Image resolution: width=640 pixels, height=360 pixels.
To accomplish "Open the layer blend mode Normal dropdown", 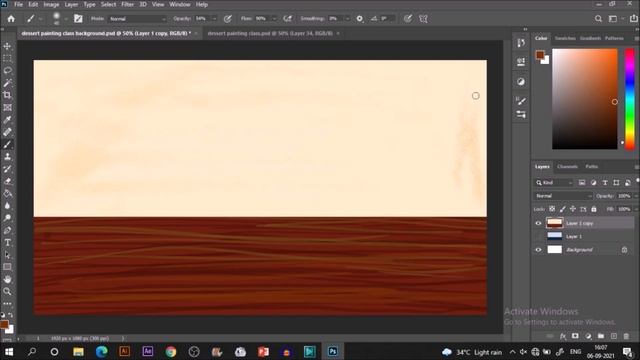I will 563,196.
